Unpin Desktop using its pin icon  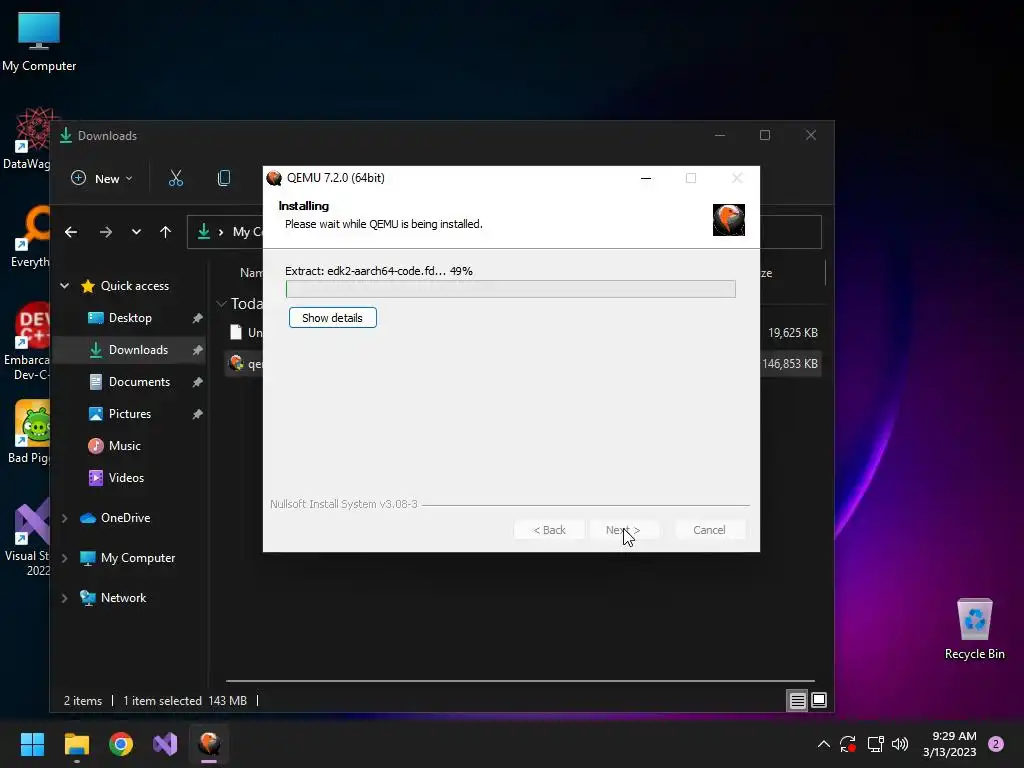[197, 318]
